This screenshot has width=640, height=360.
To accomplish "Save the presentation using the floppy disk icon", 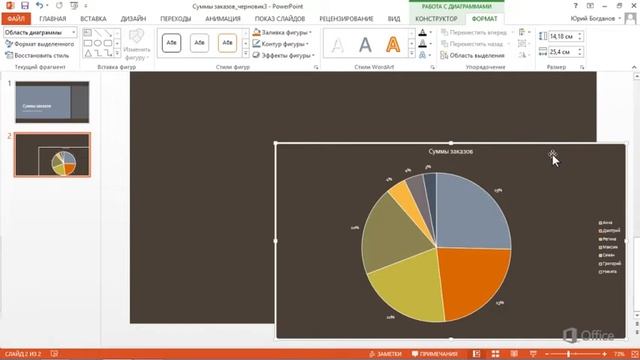I will pos(24,6).
